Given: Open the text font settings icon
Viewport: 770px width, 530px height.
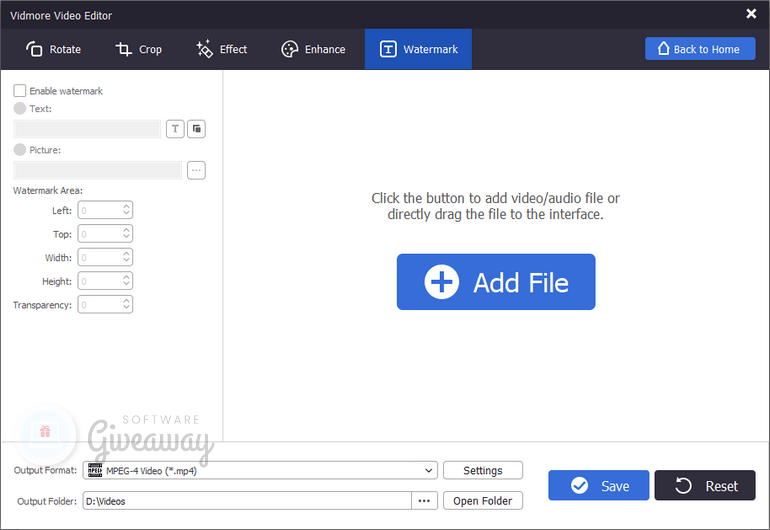Looking at the screenshot, I should point(175,129).
